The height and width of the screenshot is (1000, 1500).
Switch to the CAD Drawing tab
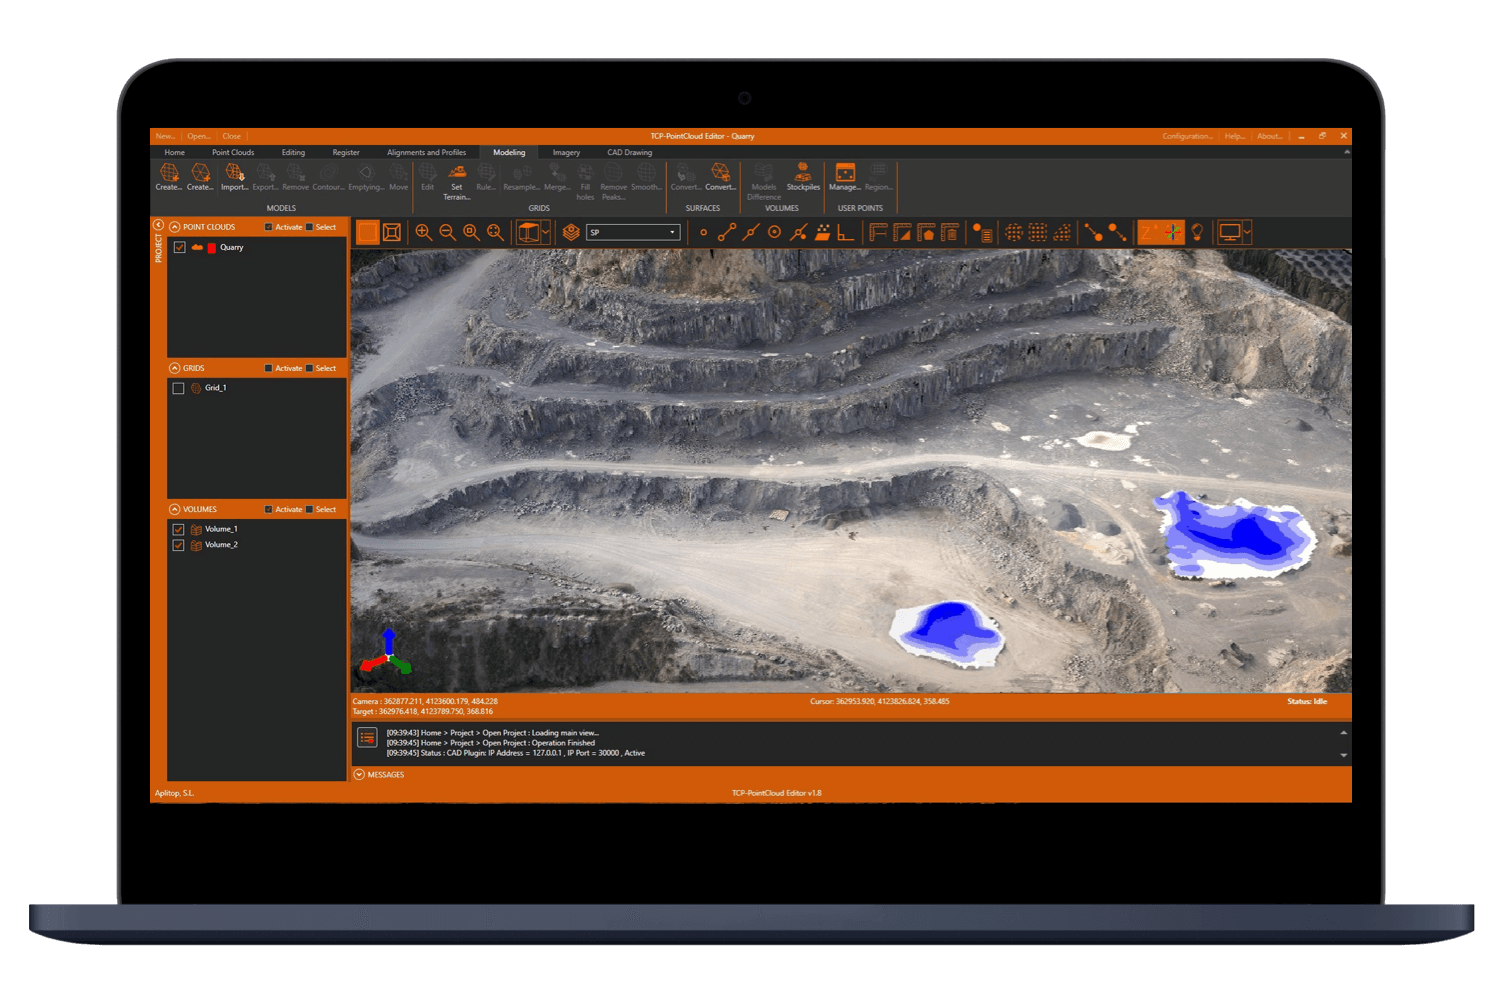tap(630, 152)
